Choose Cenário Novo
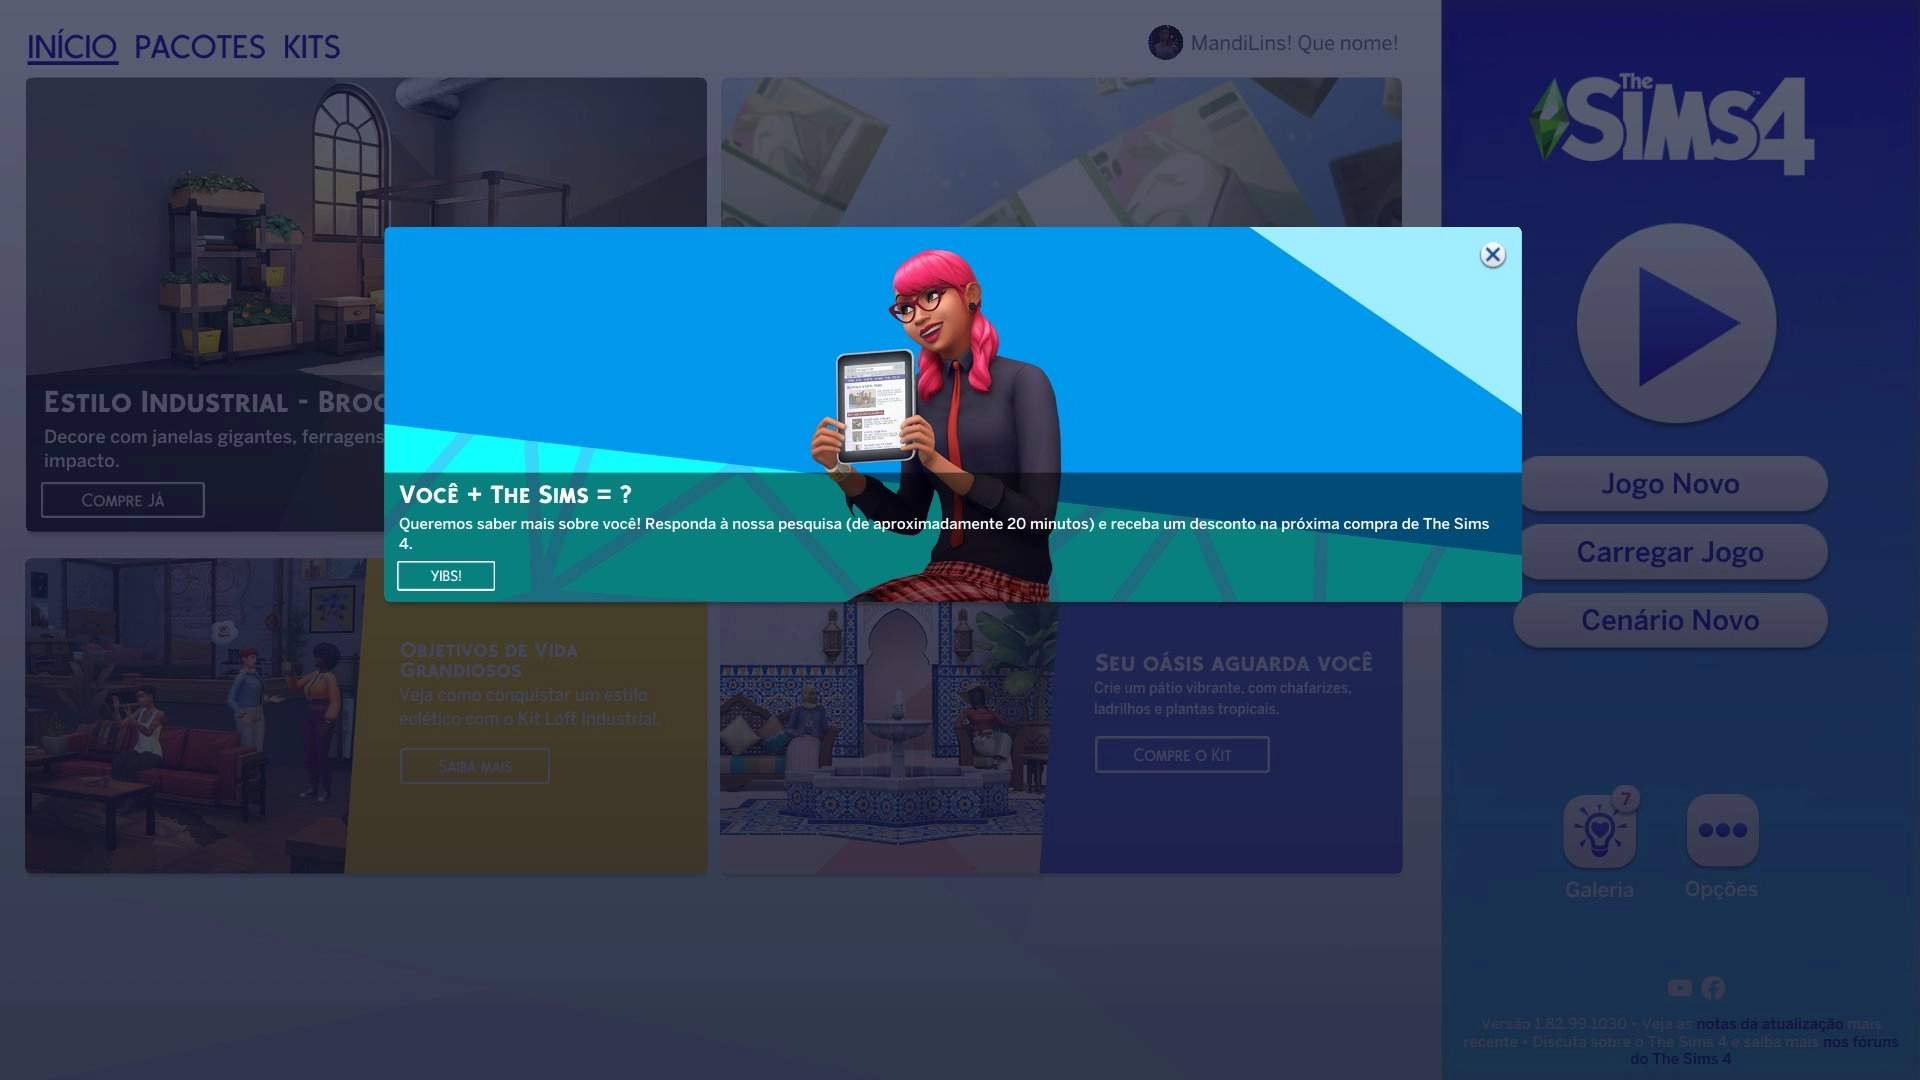Viewport: 1920px width, 1080px height. click(1670, 620)
